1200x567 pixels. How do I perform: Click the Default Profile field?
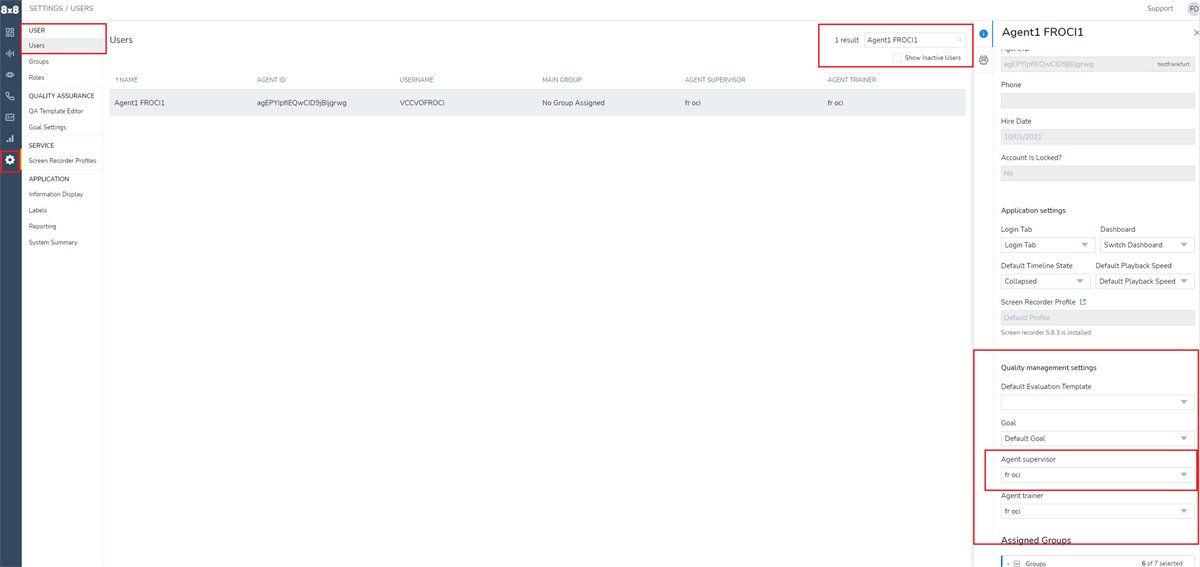(1098, 317)
